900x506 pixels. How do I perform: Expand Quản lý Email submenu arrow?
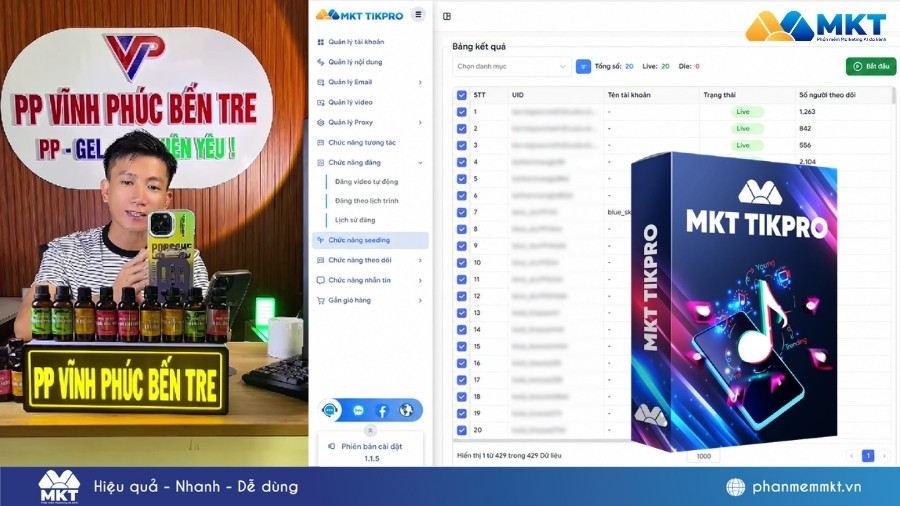coord(420,82)
